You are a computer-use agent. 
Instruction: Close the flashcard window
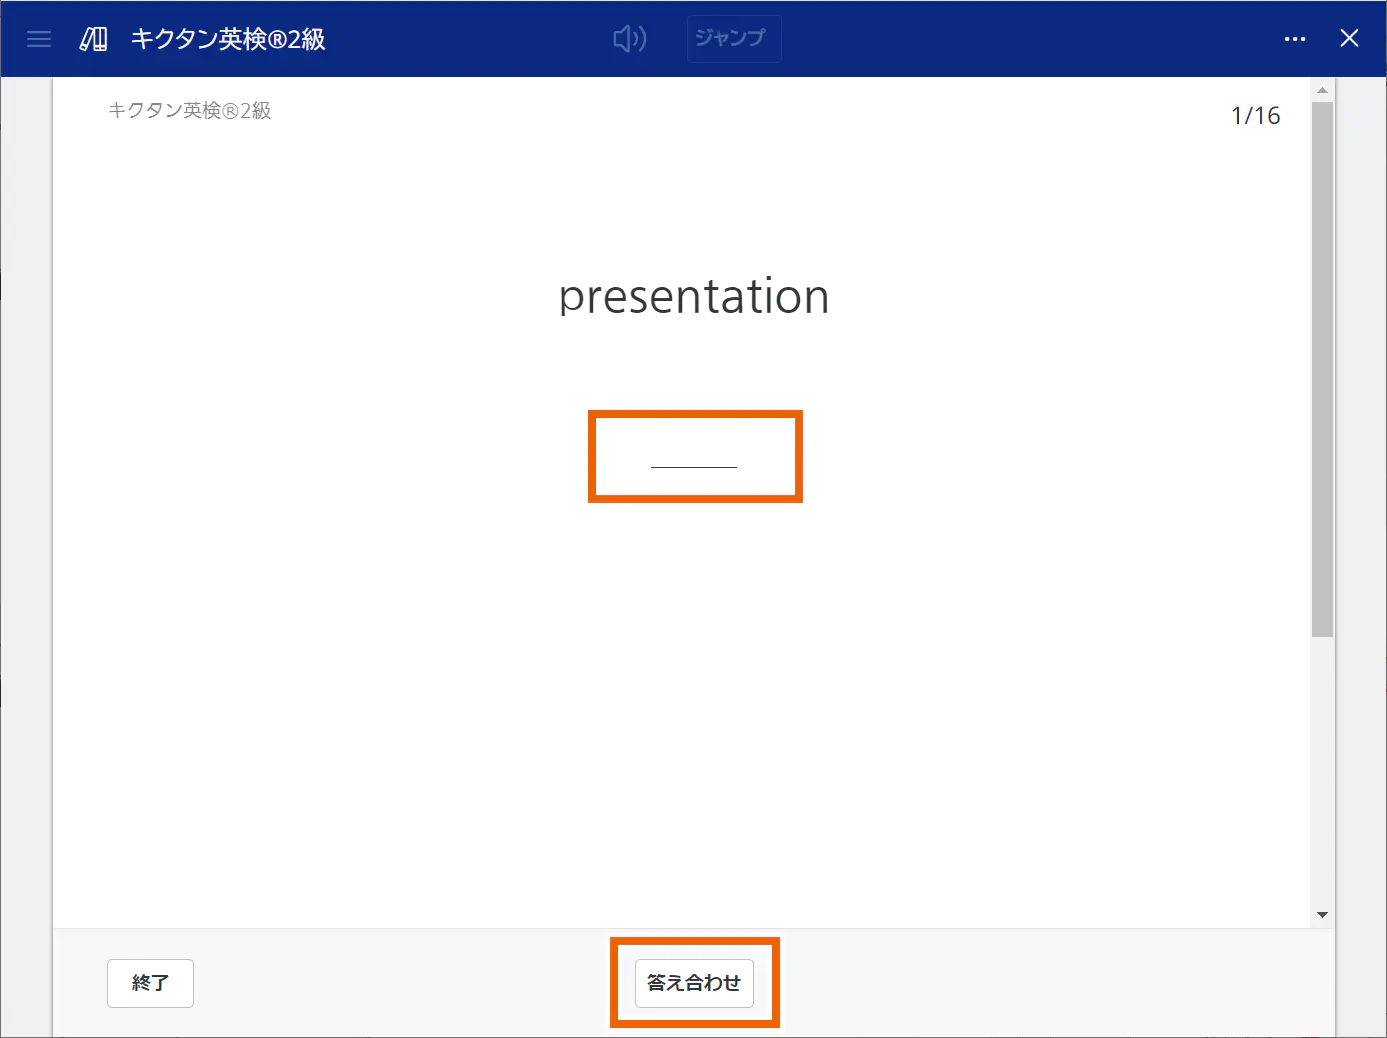[1349, 38]
